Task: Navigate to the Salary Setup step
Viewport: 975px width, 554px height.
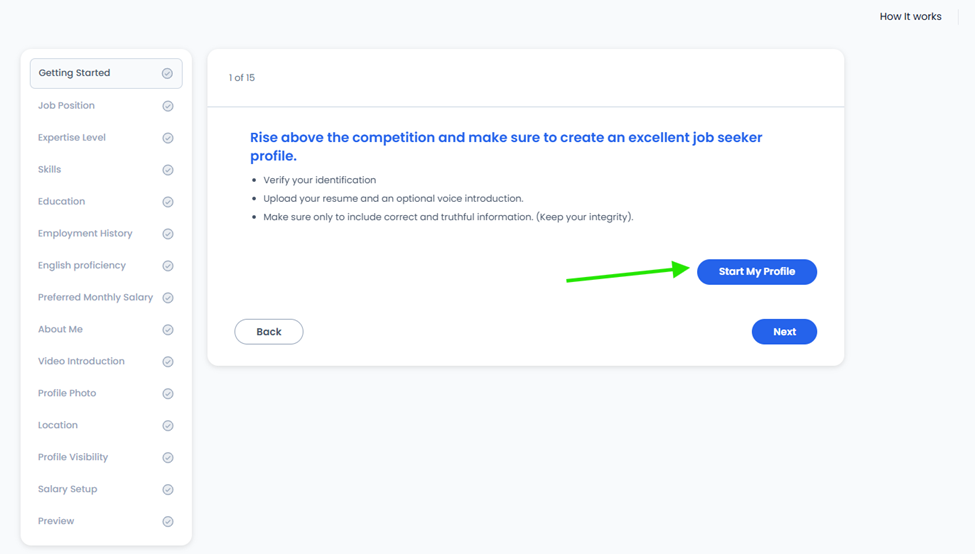Action: (106, 489)
